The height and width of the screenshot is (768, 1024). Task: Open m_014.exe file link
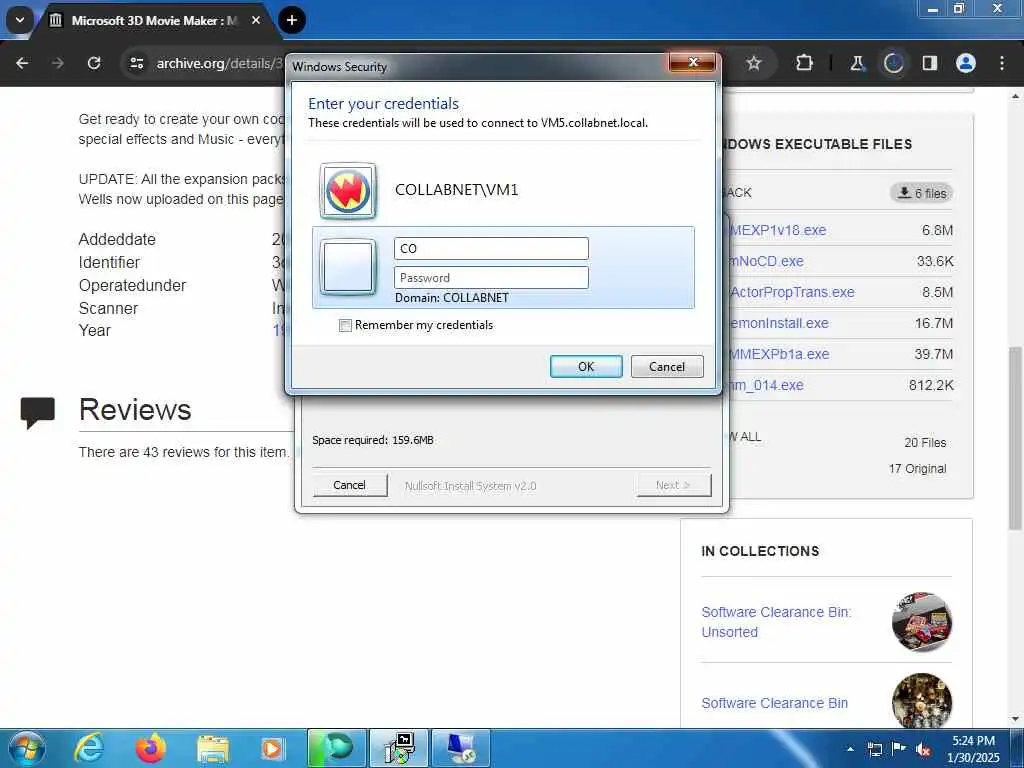point(766,385)
